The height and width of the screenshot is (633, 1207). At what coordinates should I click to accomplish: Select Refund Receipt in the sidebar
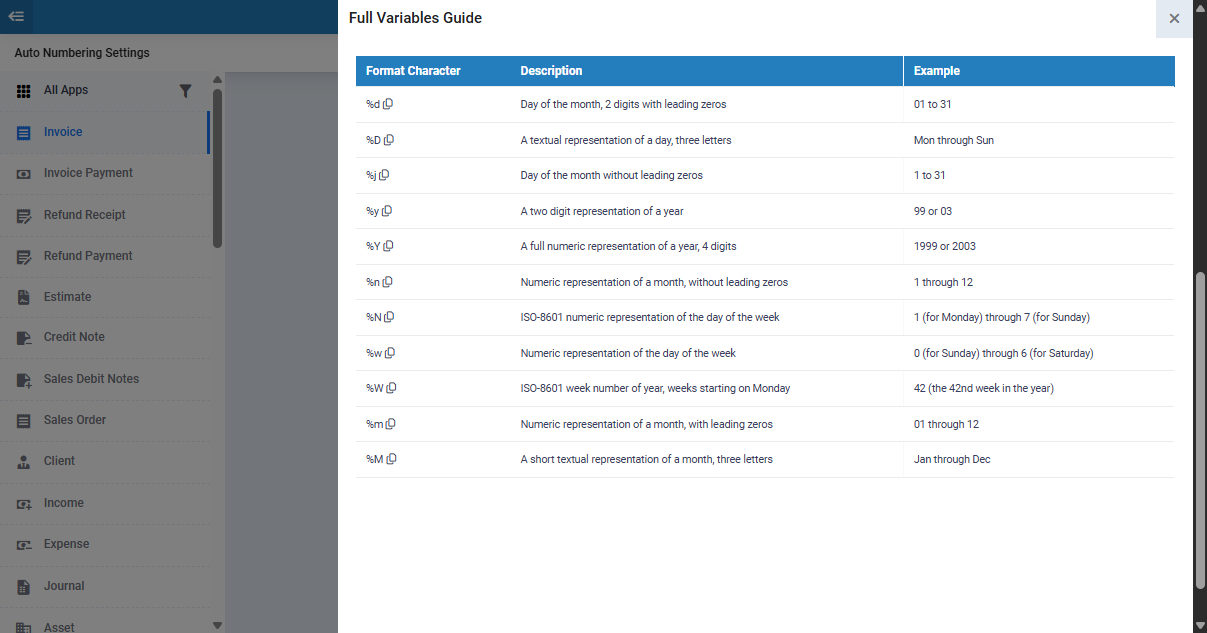click(84, 215)
